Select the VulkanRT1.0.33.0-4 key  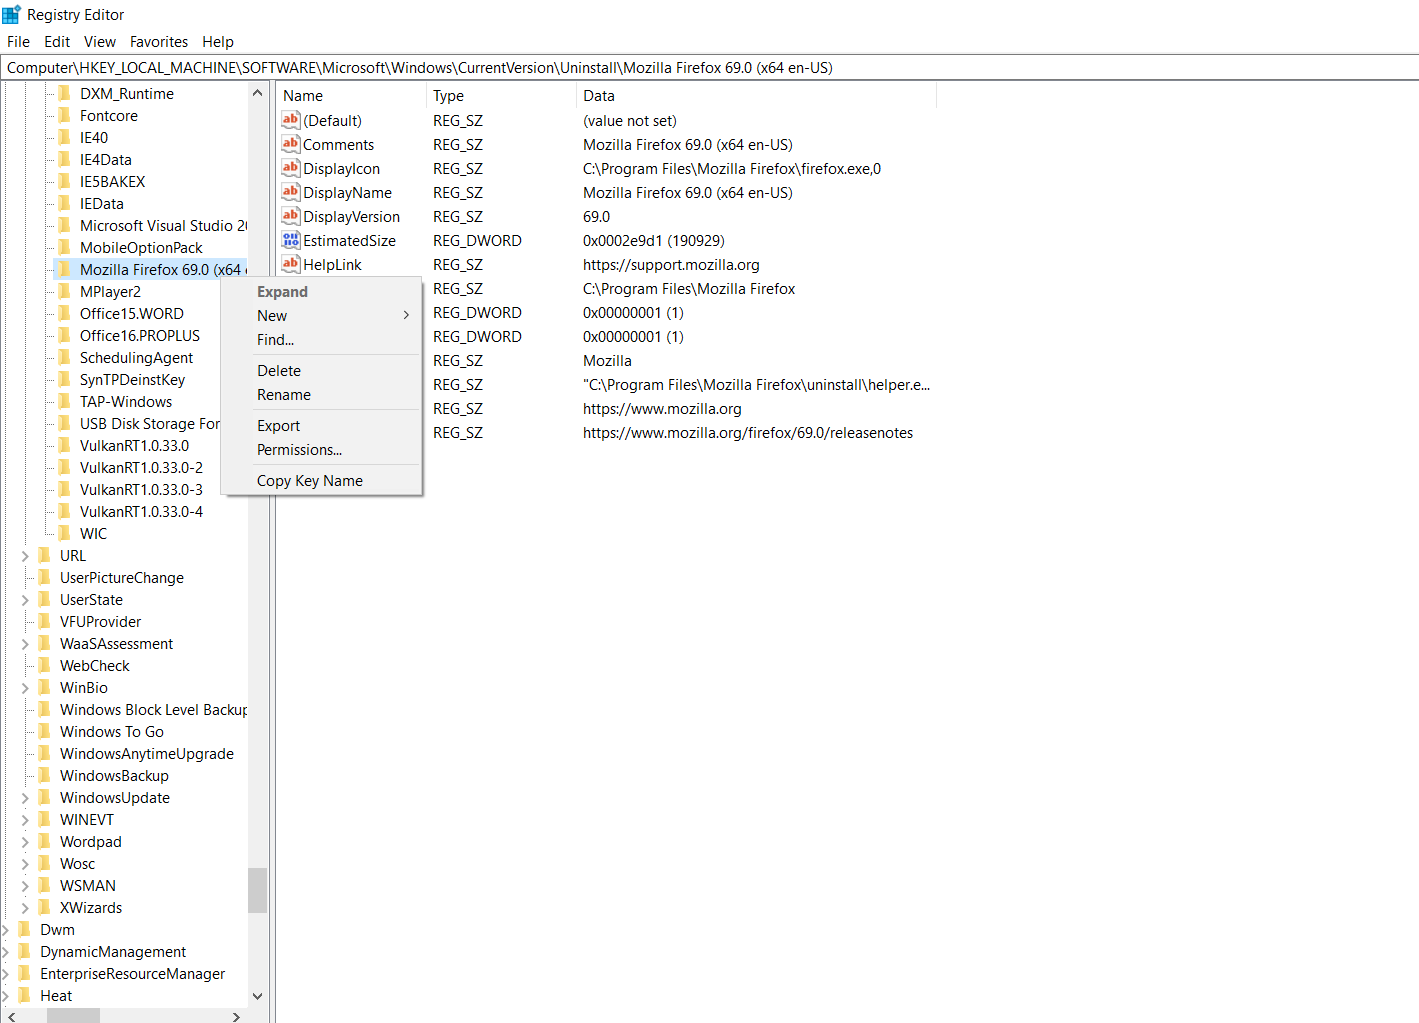[x=141, y=511]
